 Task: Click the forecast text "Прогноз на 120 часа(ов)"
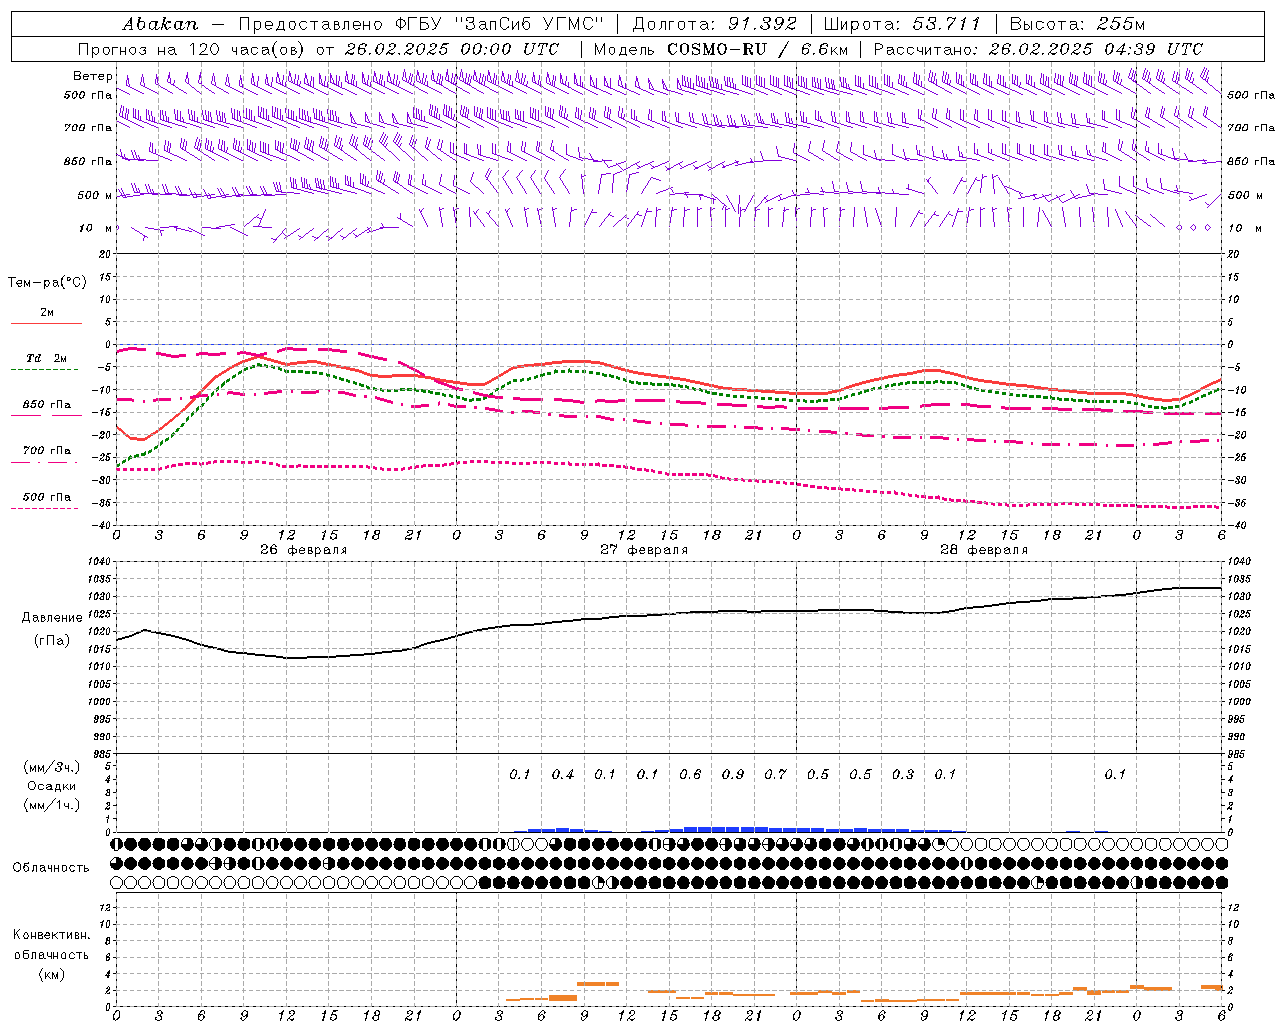point(193,49)
